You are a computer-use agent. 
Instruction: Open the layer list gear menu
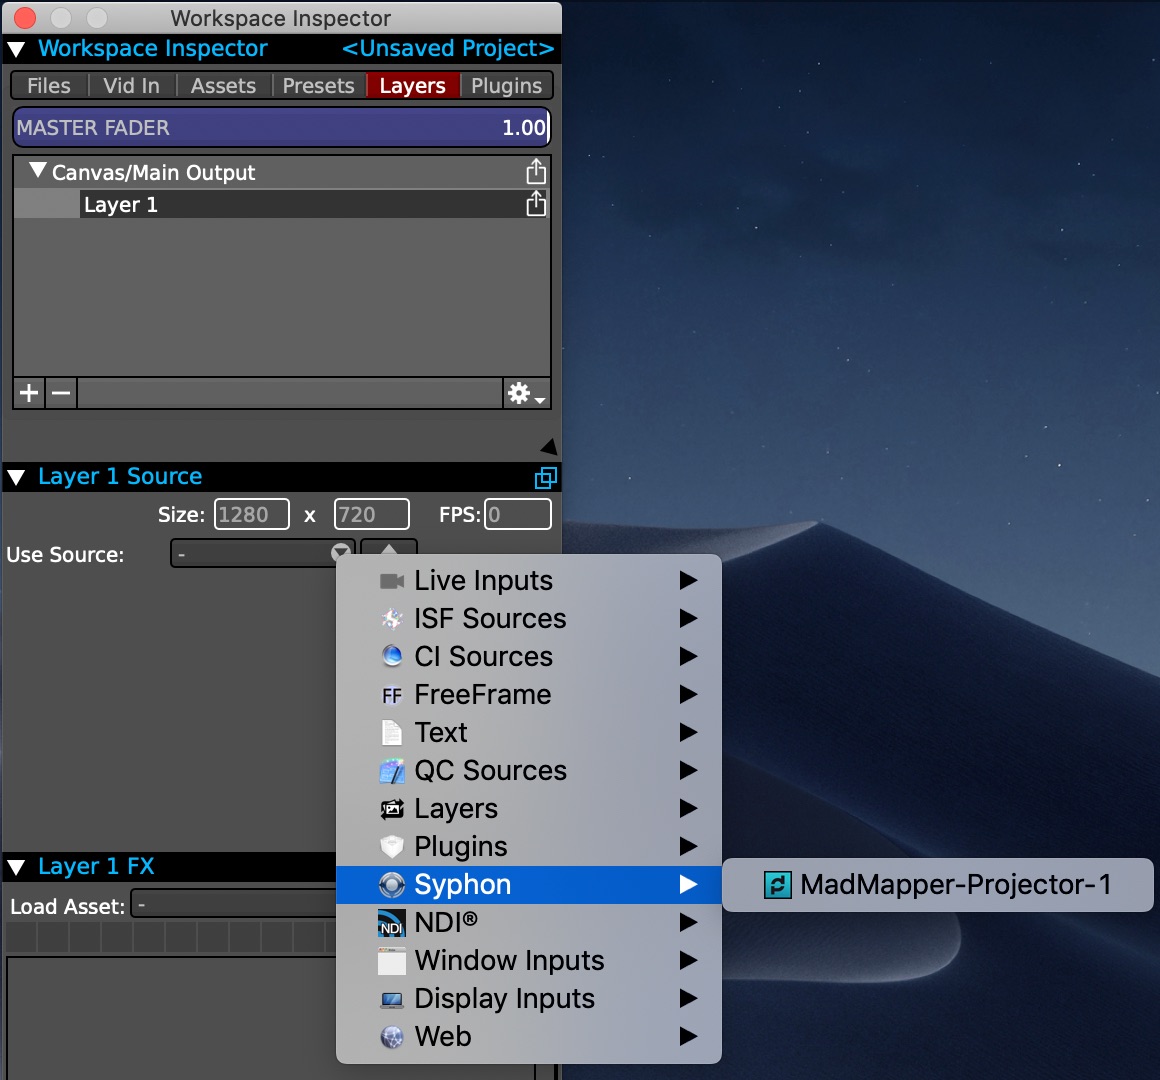pos(526,393)
